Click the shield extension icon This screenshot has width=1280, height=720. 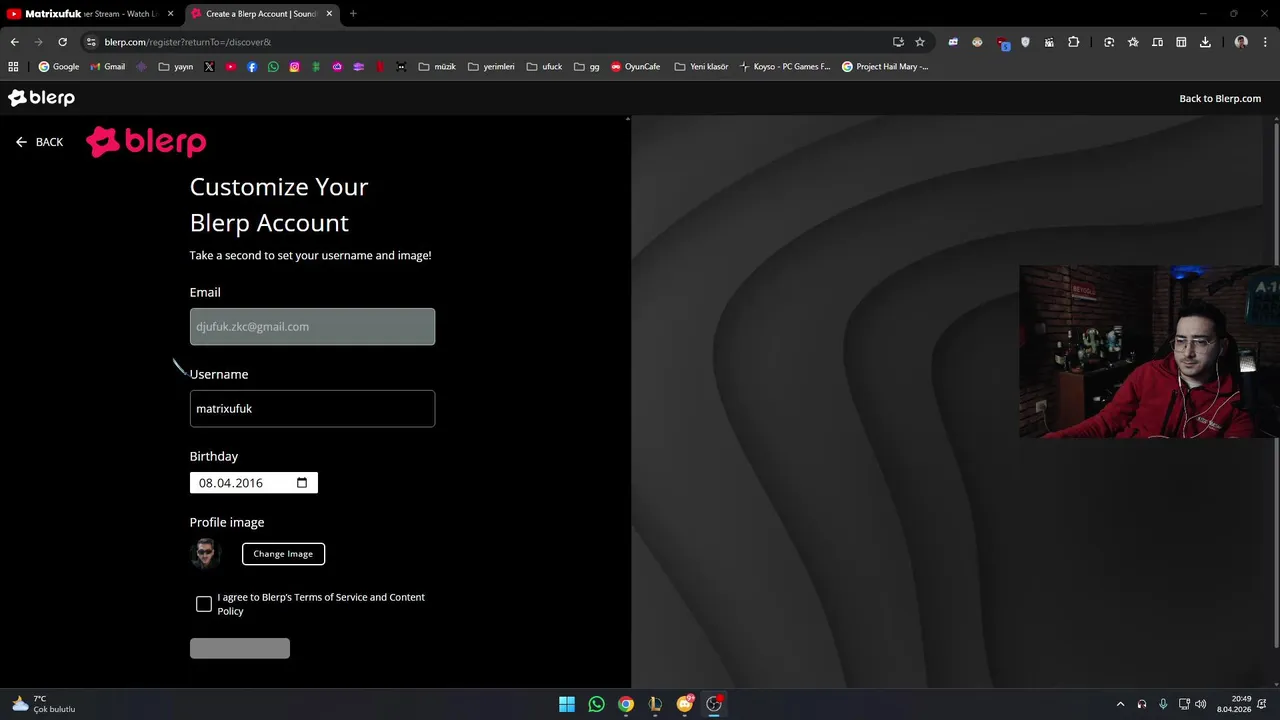pos(1025,42)
